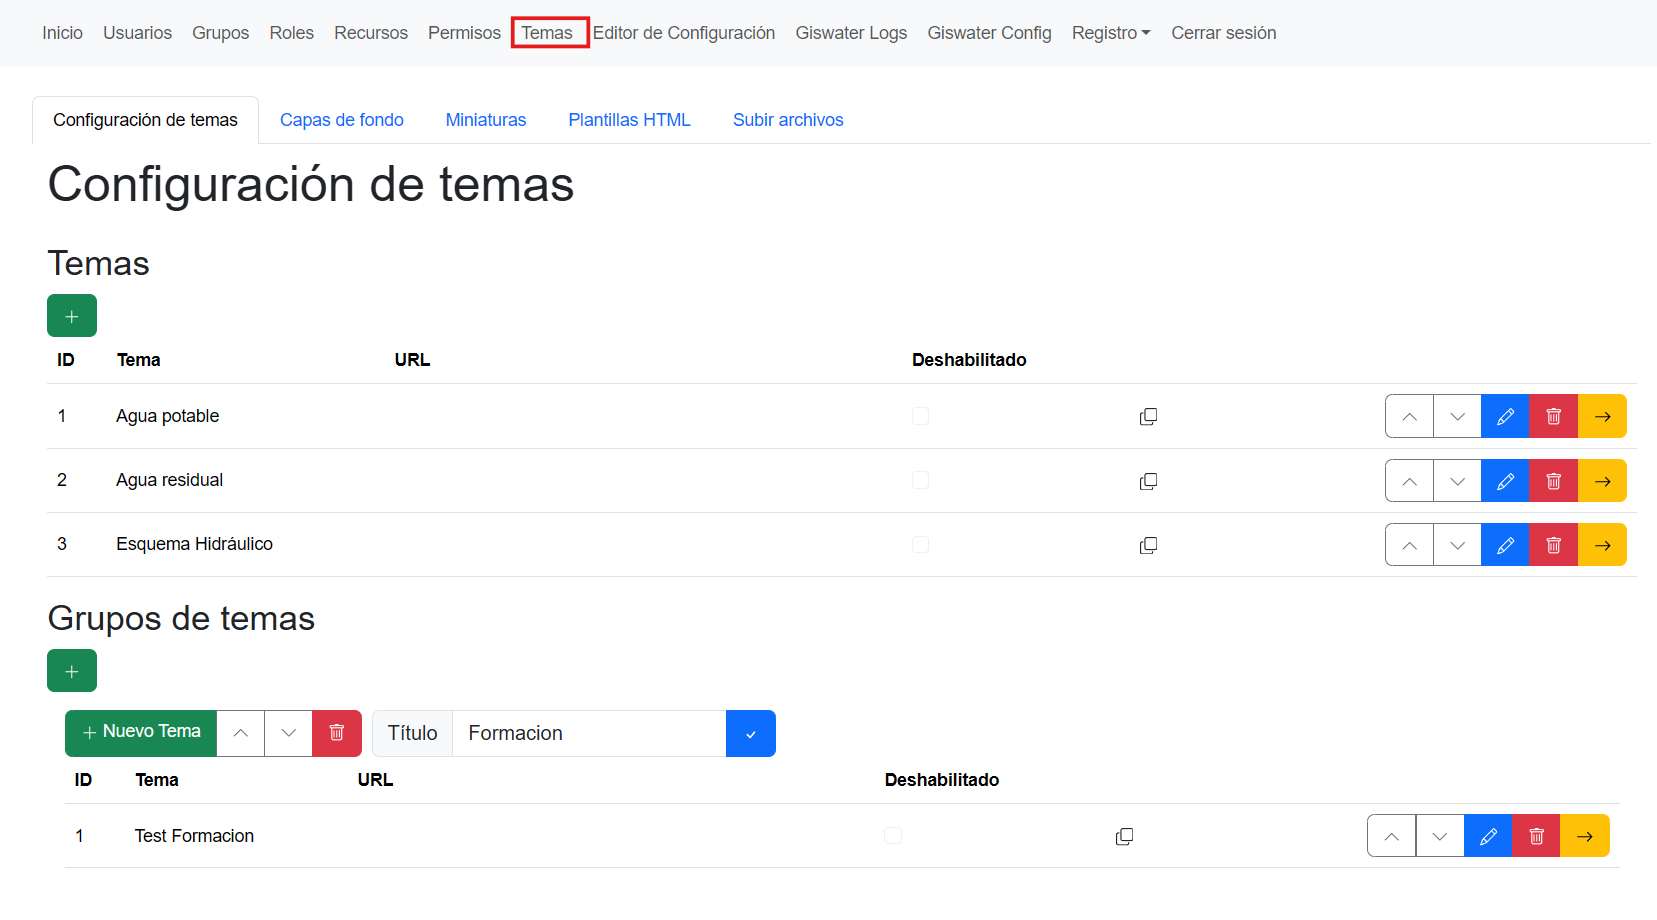This screenshot has width=1657, height=920.
Task: Add a new theme with the green plus
Action: (71, 315)
